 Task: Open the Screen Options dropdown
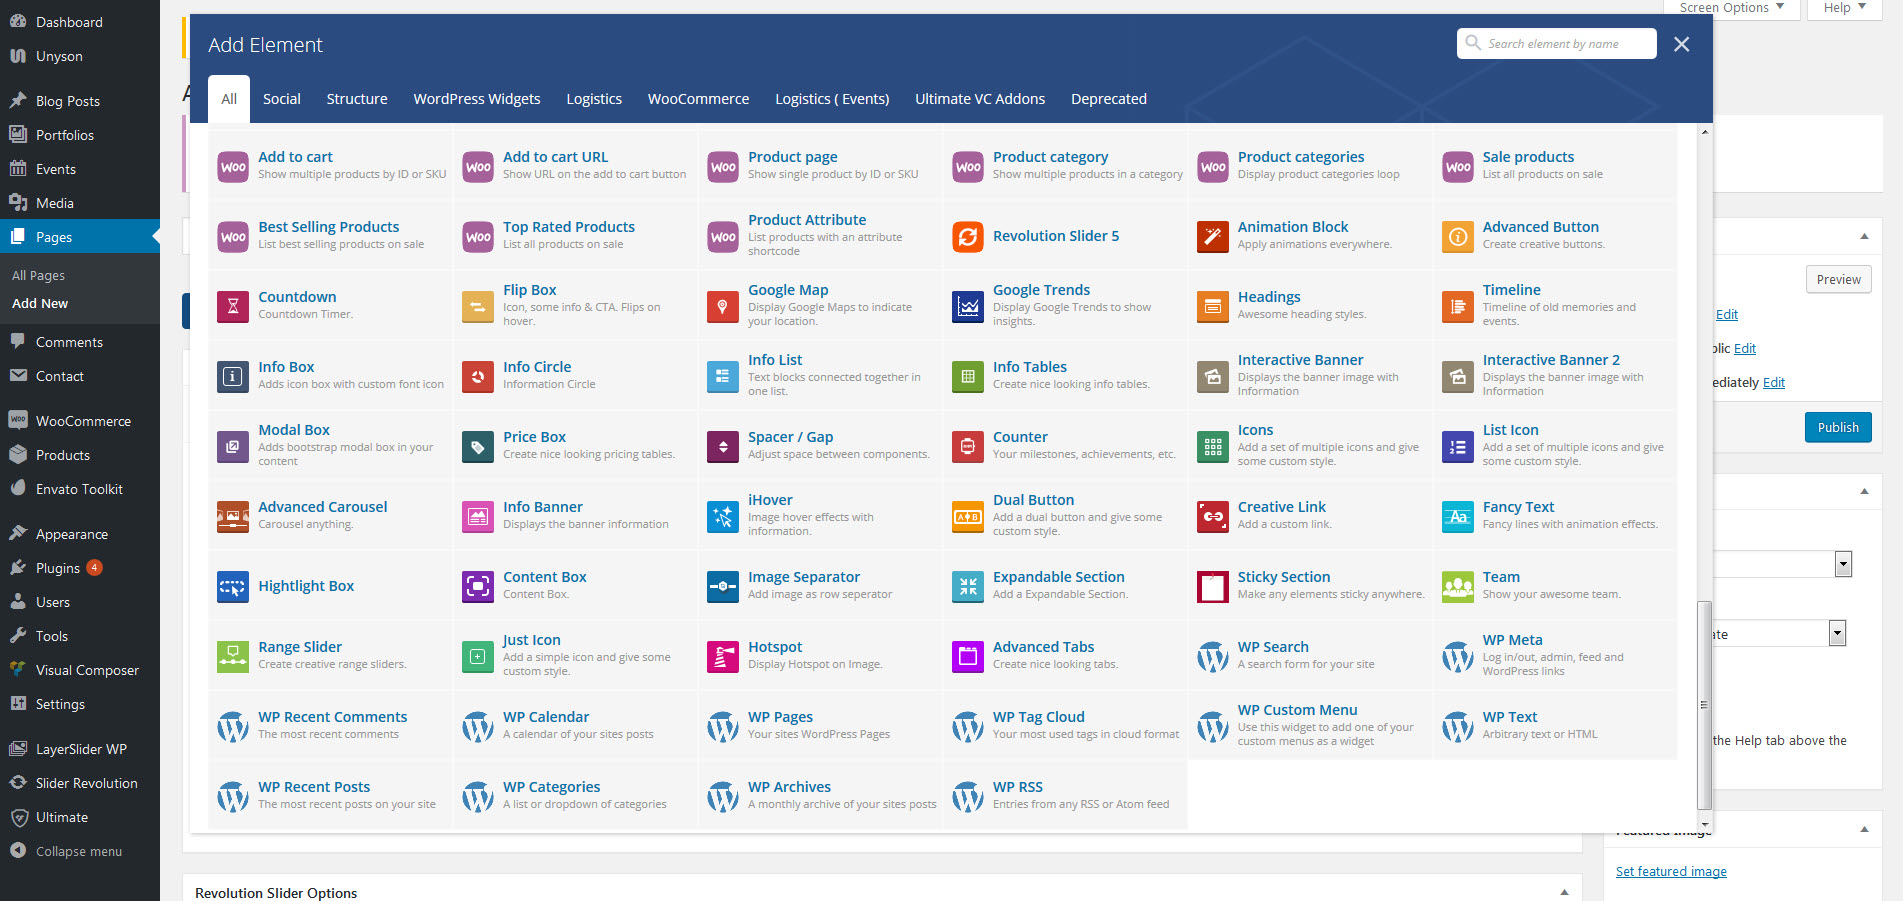point(1732,8)
